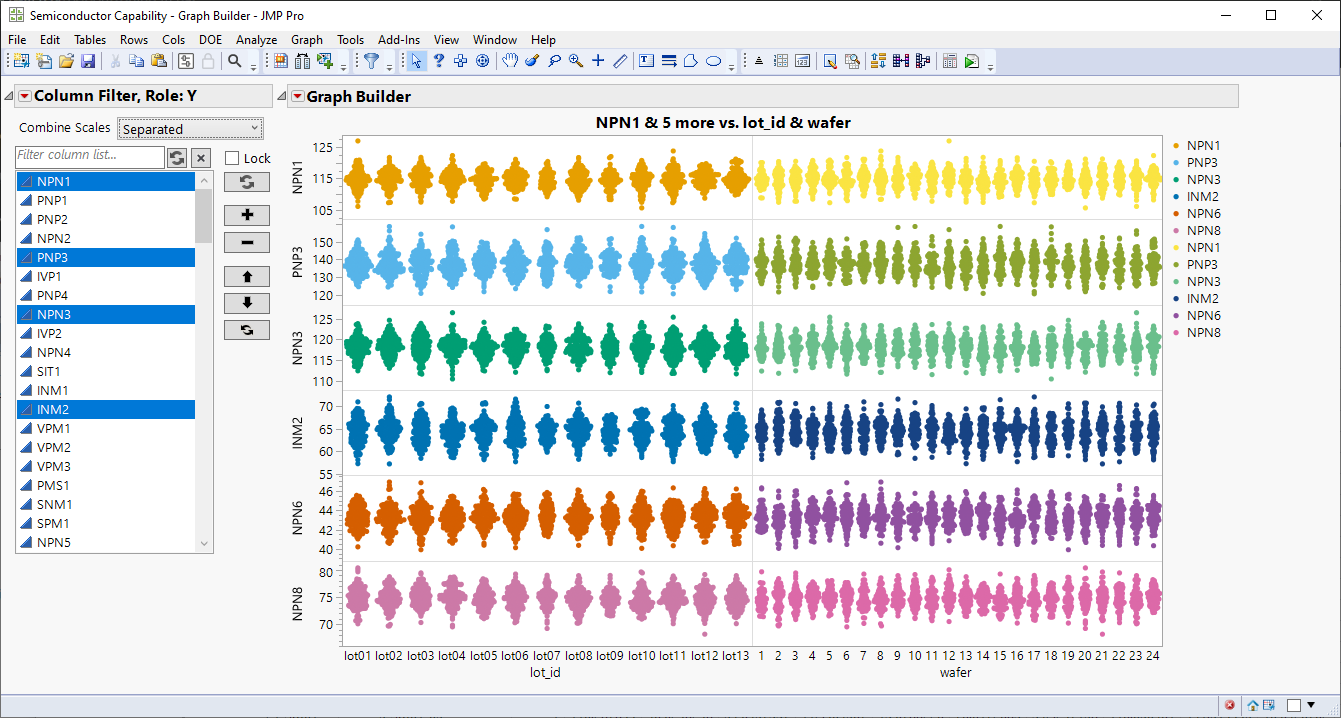Activate the Annotate text tool

(x=646, y=61)
